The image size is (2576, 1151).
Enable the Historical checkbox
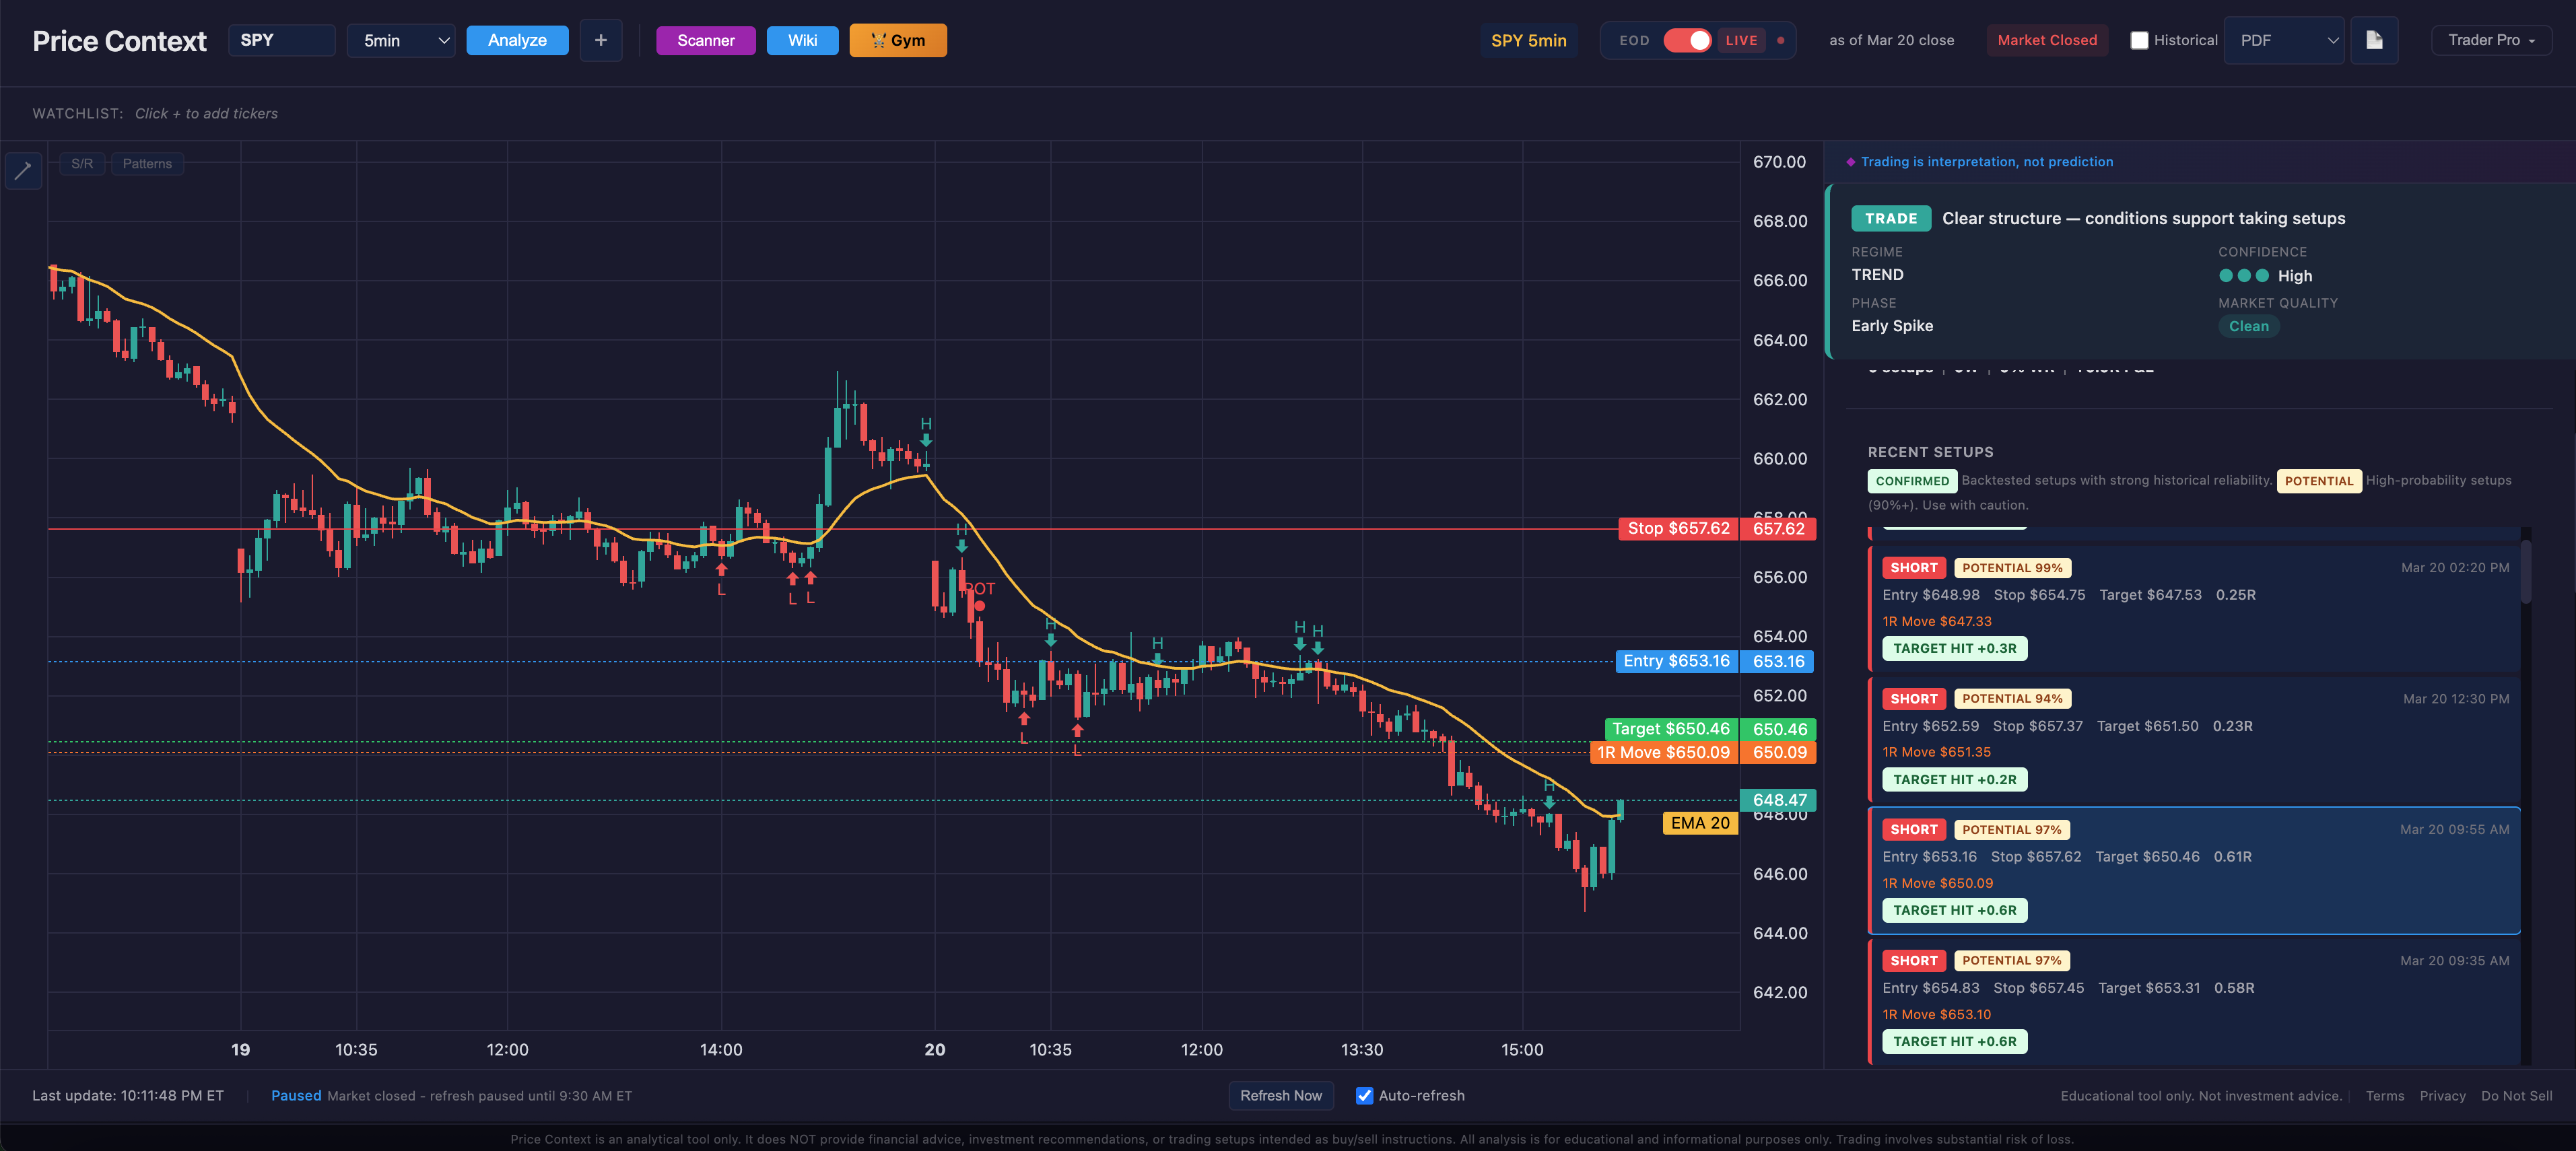2139,40
